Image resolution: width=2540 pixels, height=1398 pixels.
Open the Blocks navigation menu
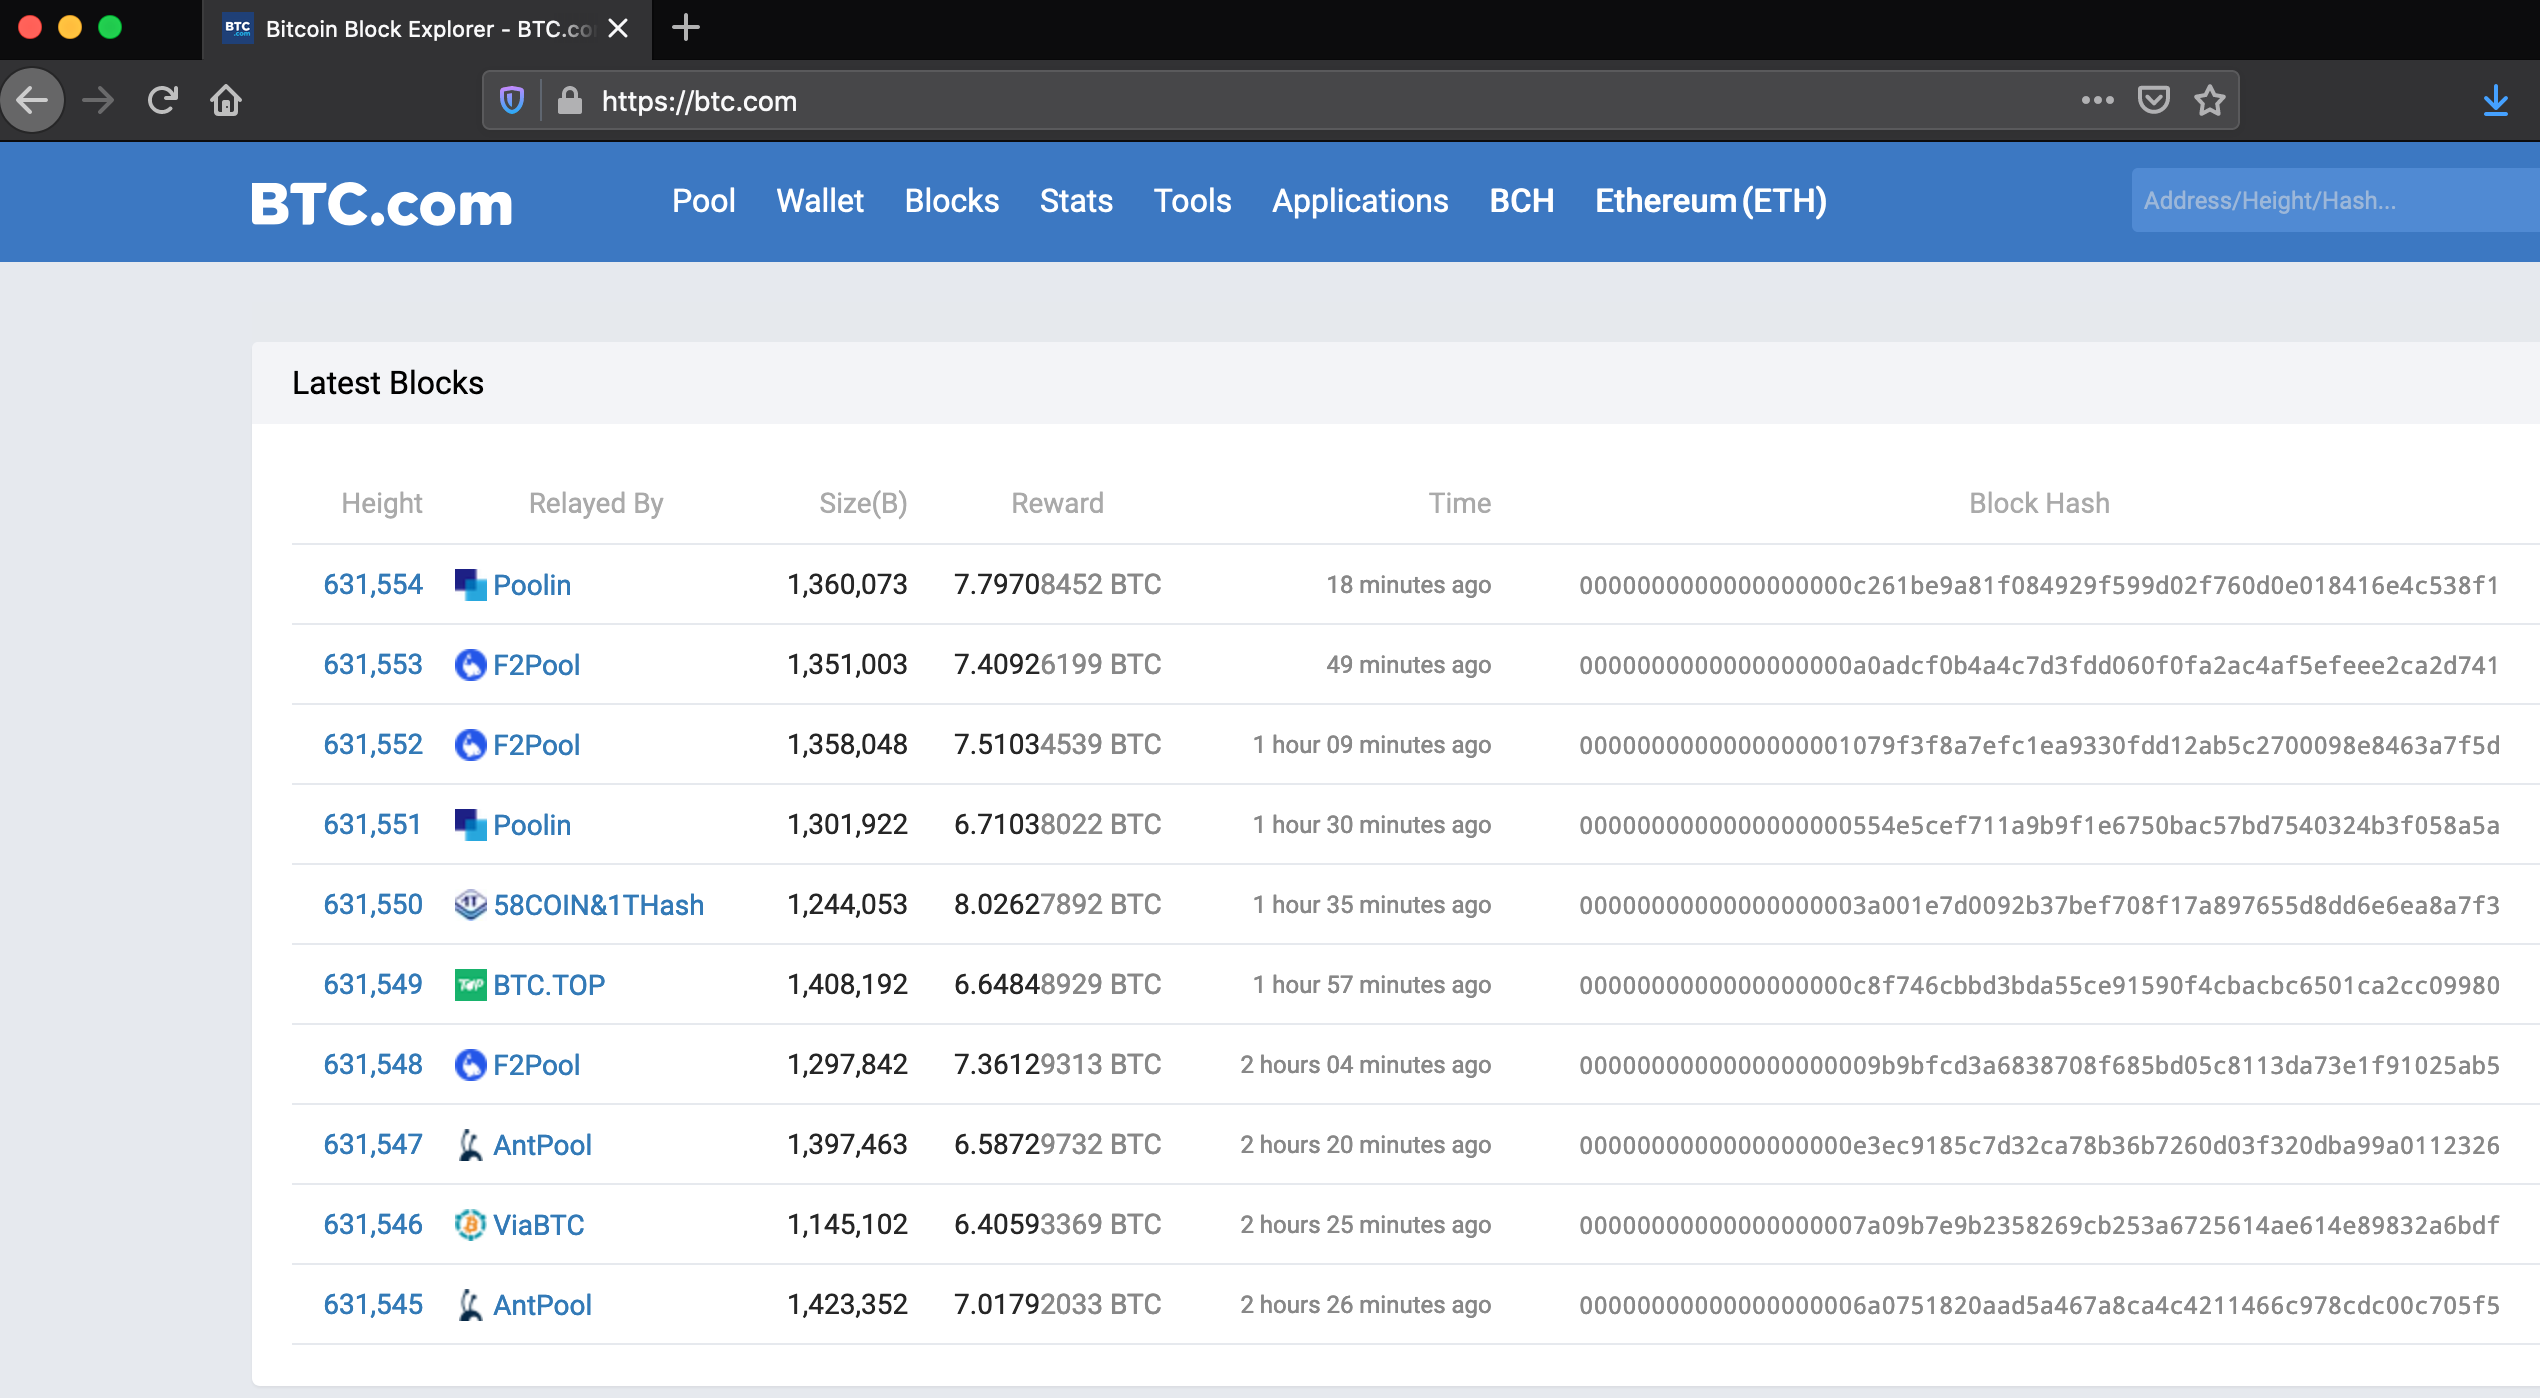pyautogui.click(x=952, y=201)
